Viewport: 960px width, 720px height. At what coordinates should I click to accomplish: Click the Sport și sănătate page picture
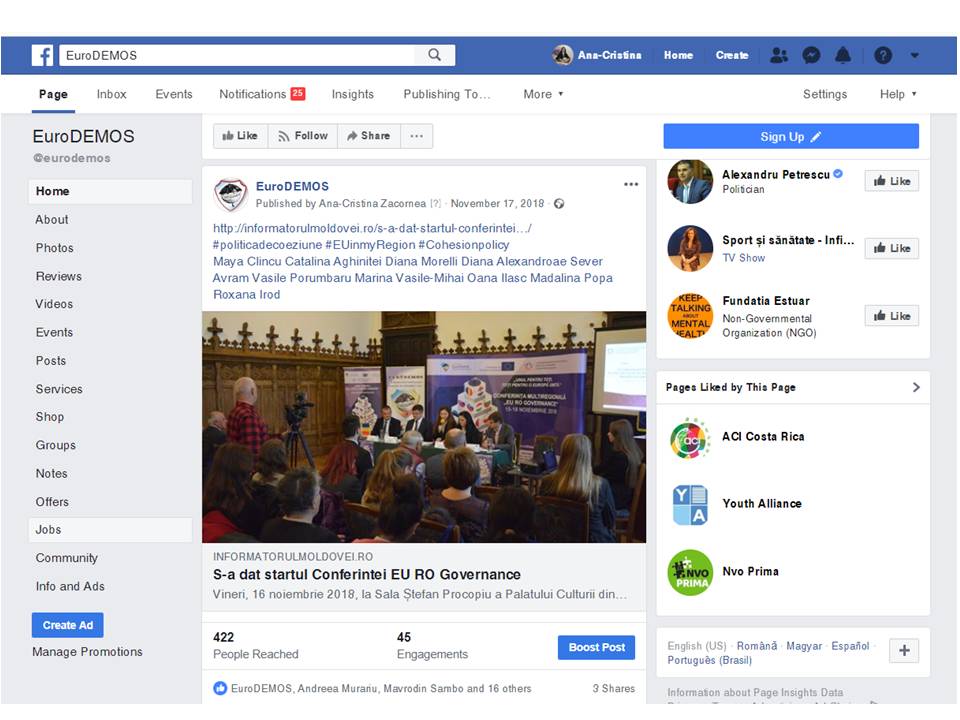pyautogui.click(x=690, y=249)
